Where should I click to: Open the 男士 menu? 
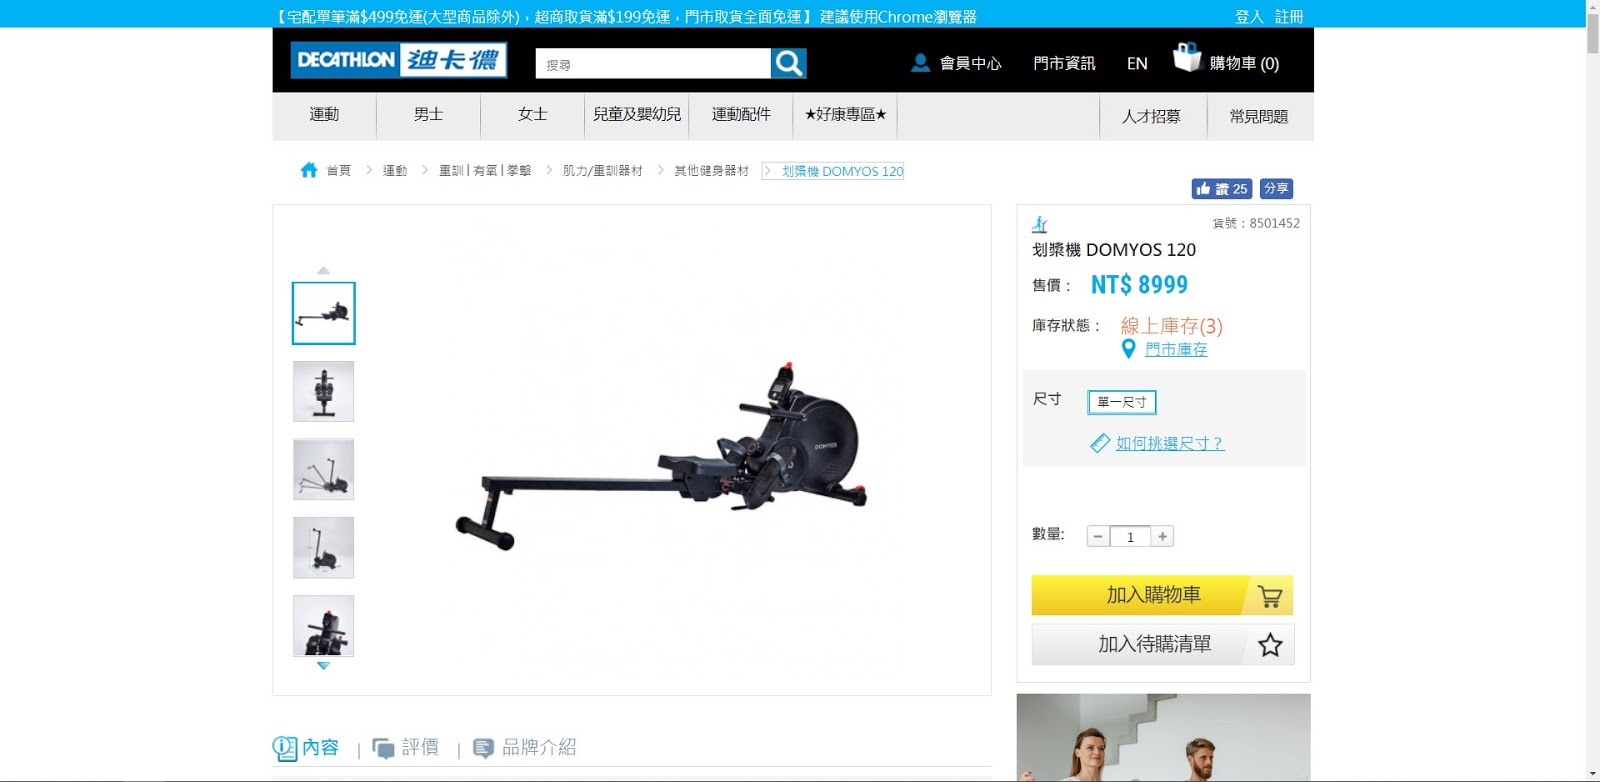pyautogui.click(x=428, y=115)
